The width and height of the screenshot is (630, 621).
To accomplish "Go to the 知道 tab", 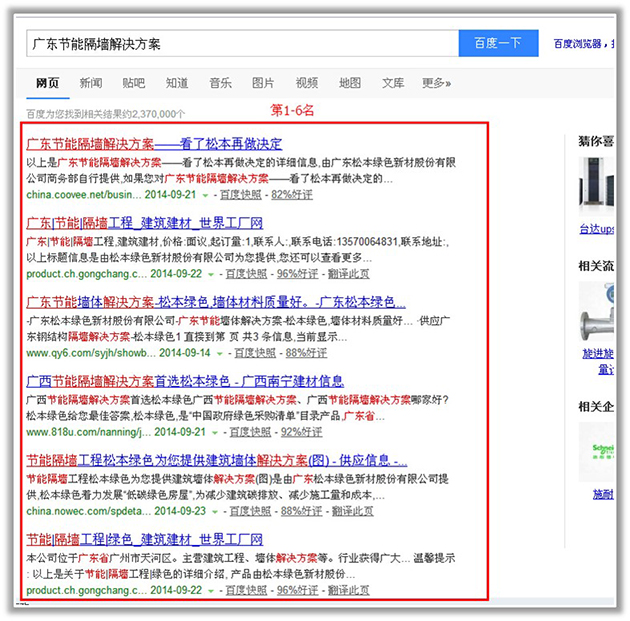I will coord(177,83).
